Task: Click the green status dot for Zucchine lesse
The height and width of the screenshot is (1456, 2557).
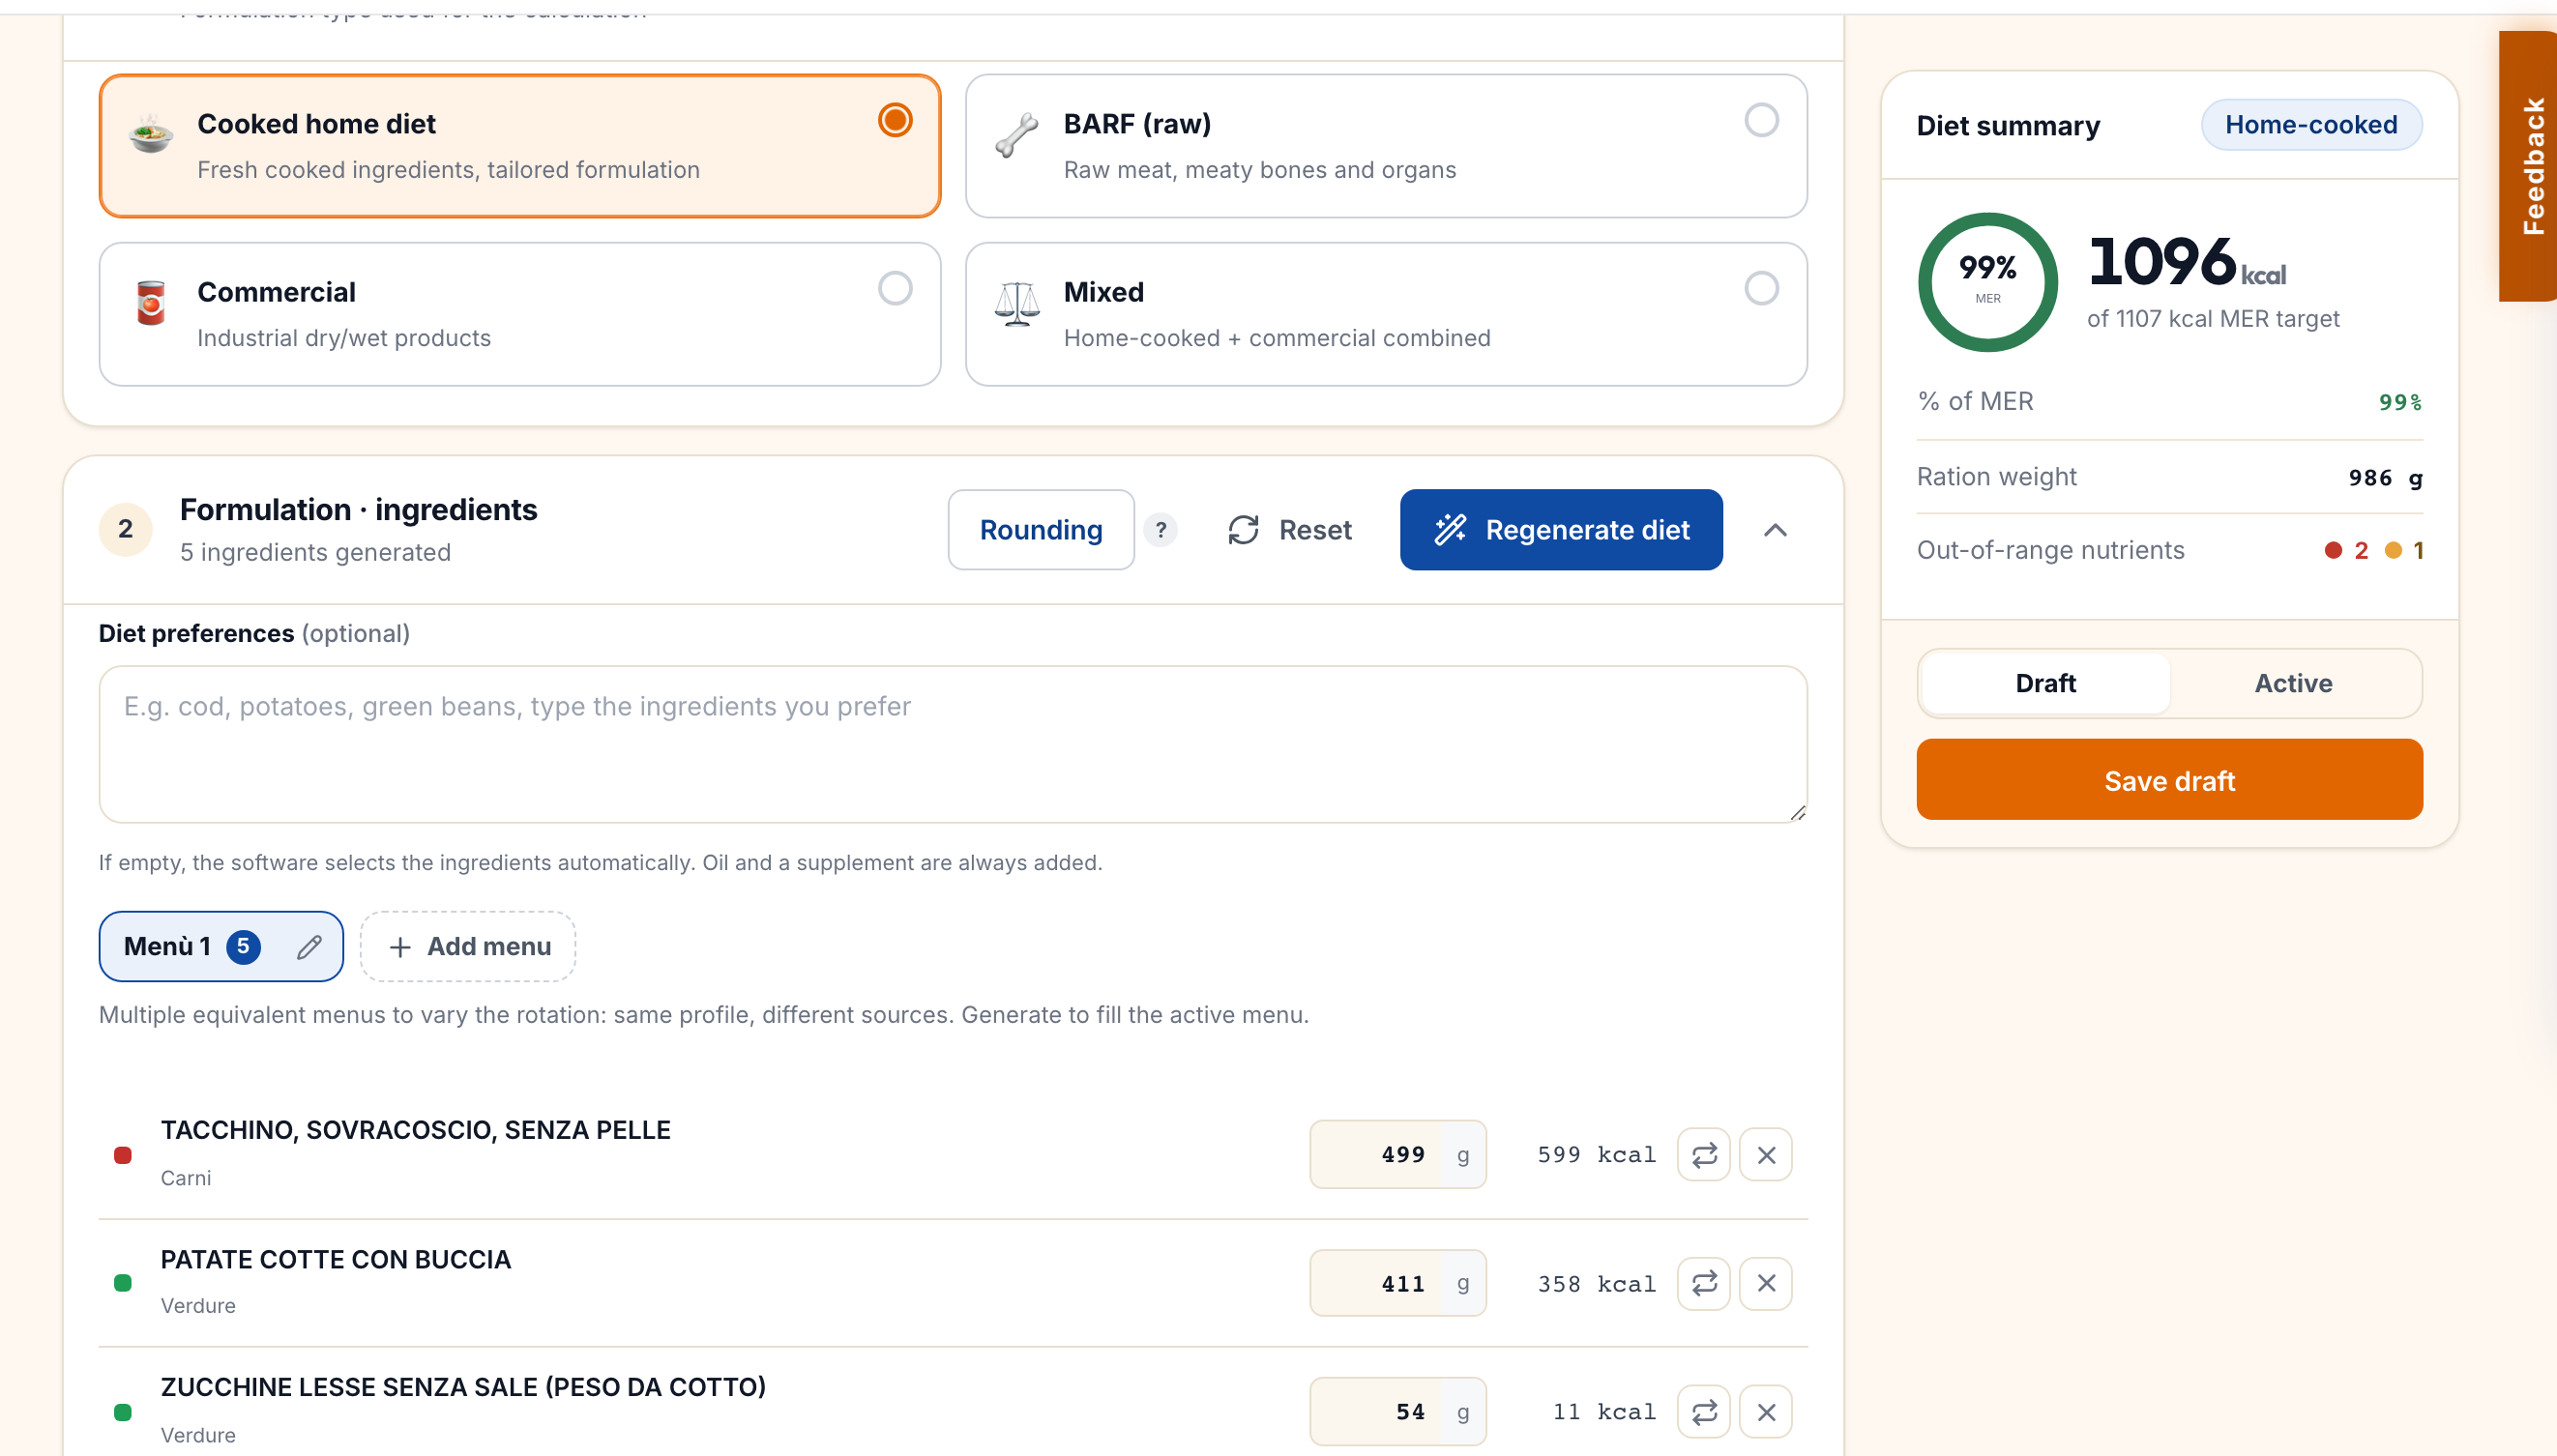Action: coord(123,1412)
